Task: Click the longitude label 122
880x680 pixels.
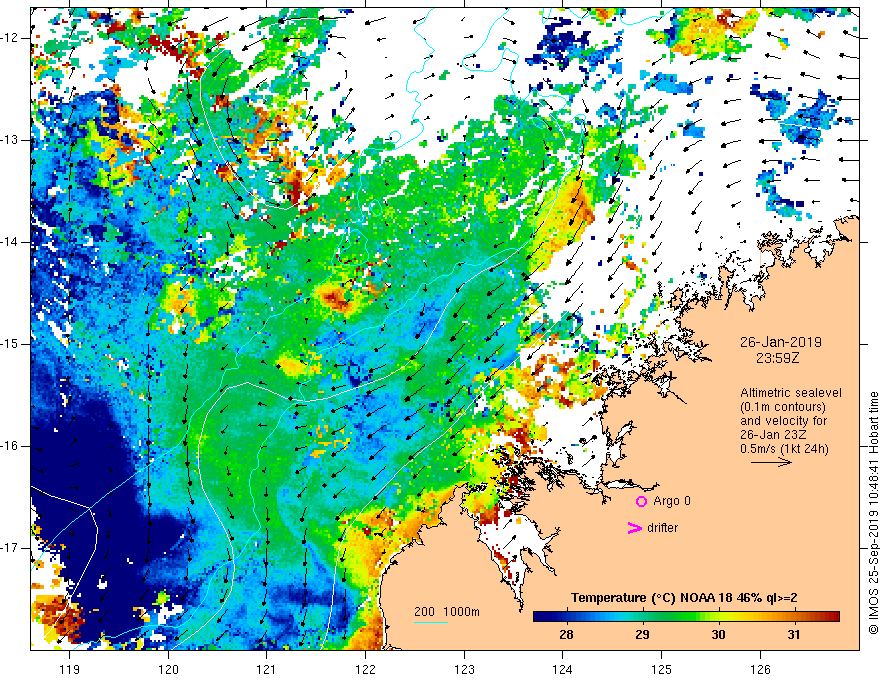Action: click(365, 669)
